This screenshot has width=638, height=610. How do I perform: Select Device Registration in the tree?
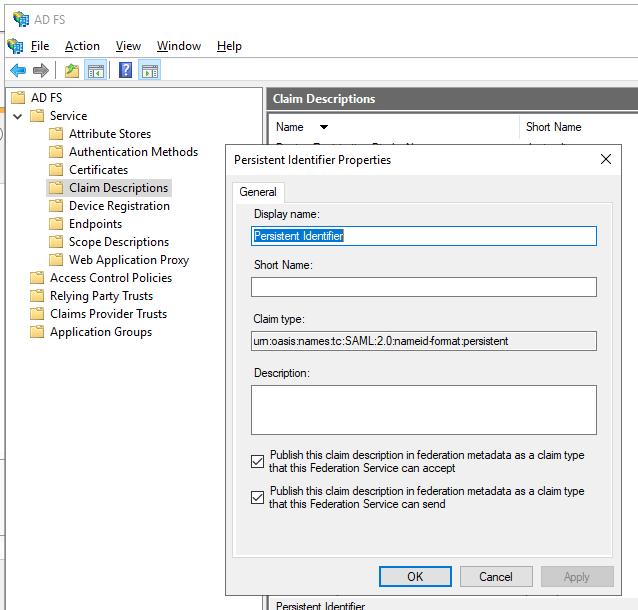coord(119,206)
